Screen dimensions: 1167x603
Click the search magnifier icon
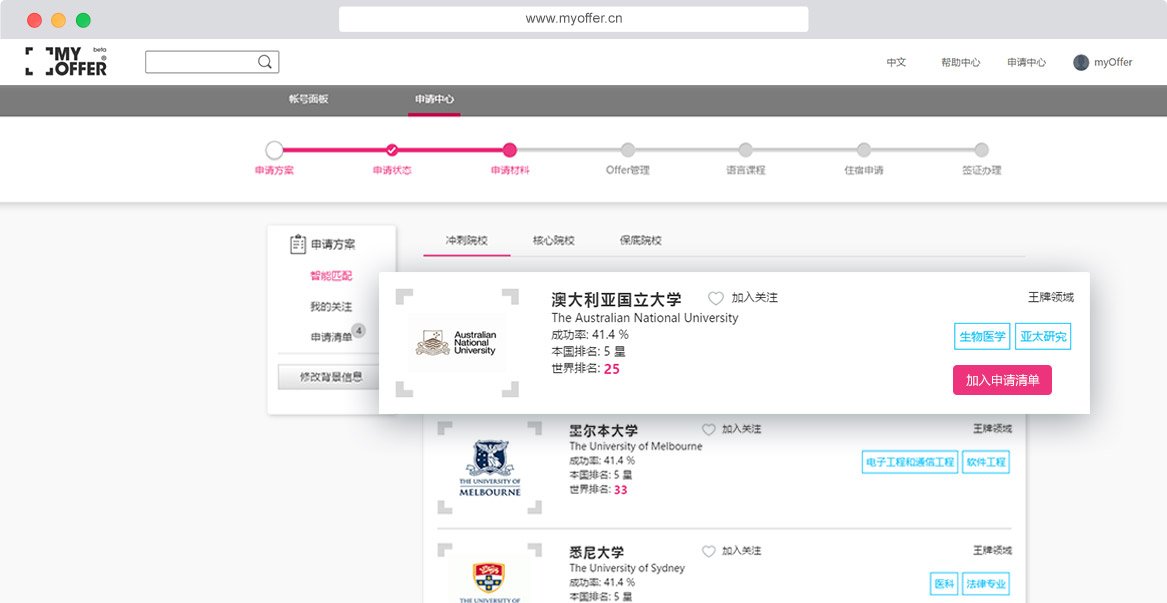point(265,62)
